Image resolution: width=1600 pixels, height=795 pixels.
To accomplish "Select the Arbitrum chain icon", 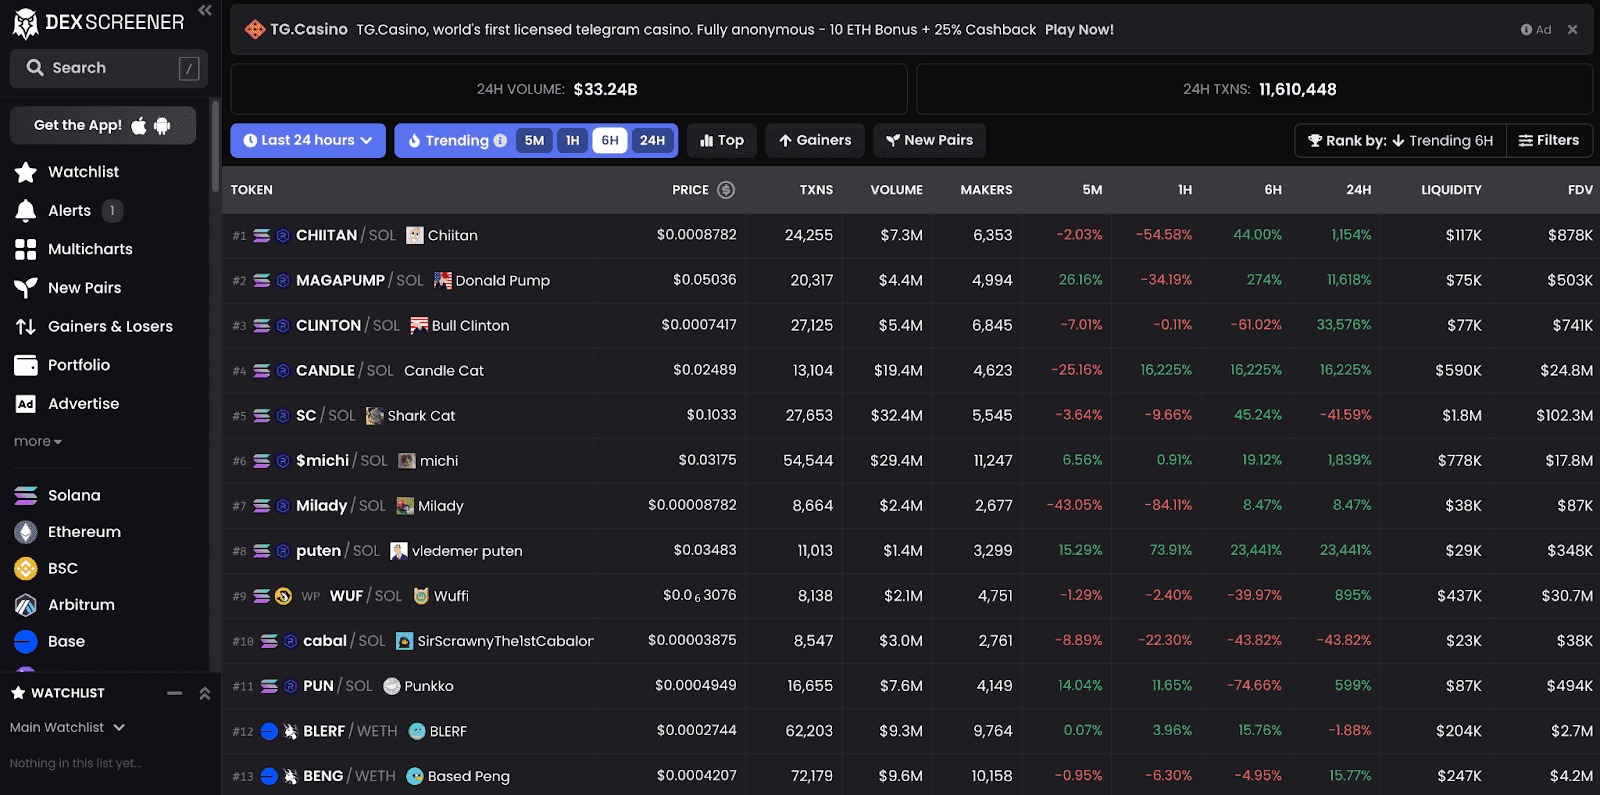I will point(26,605).
